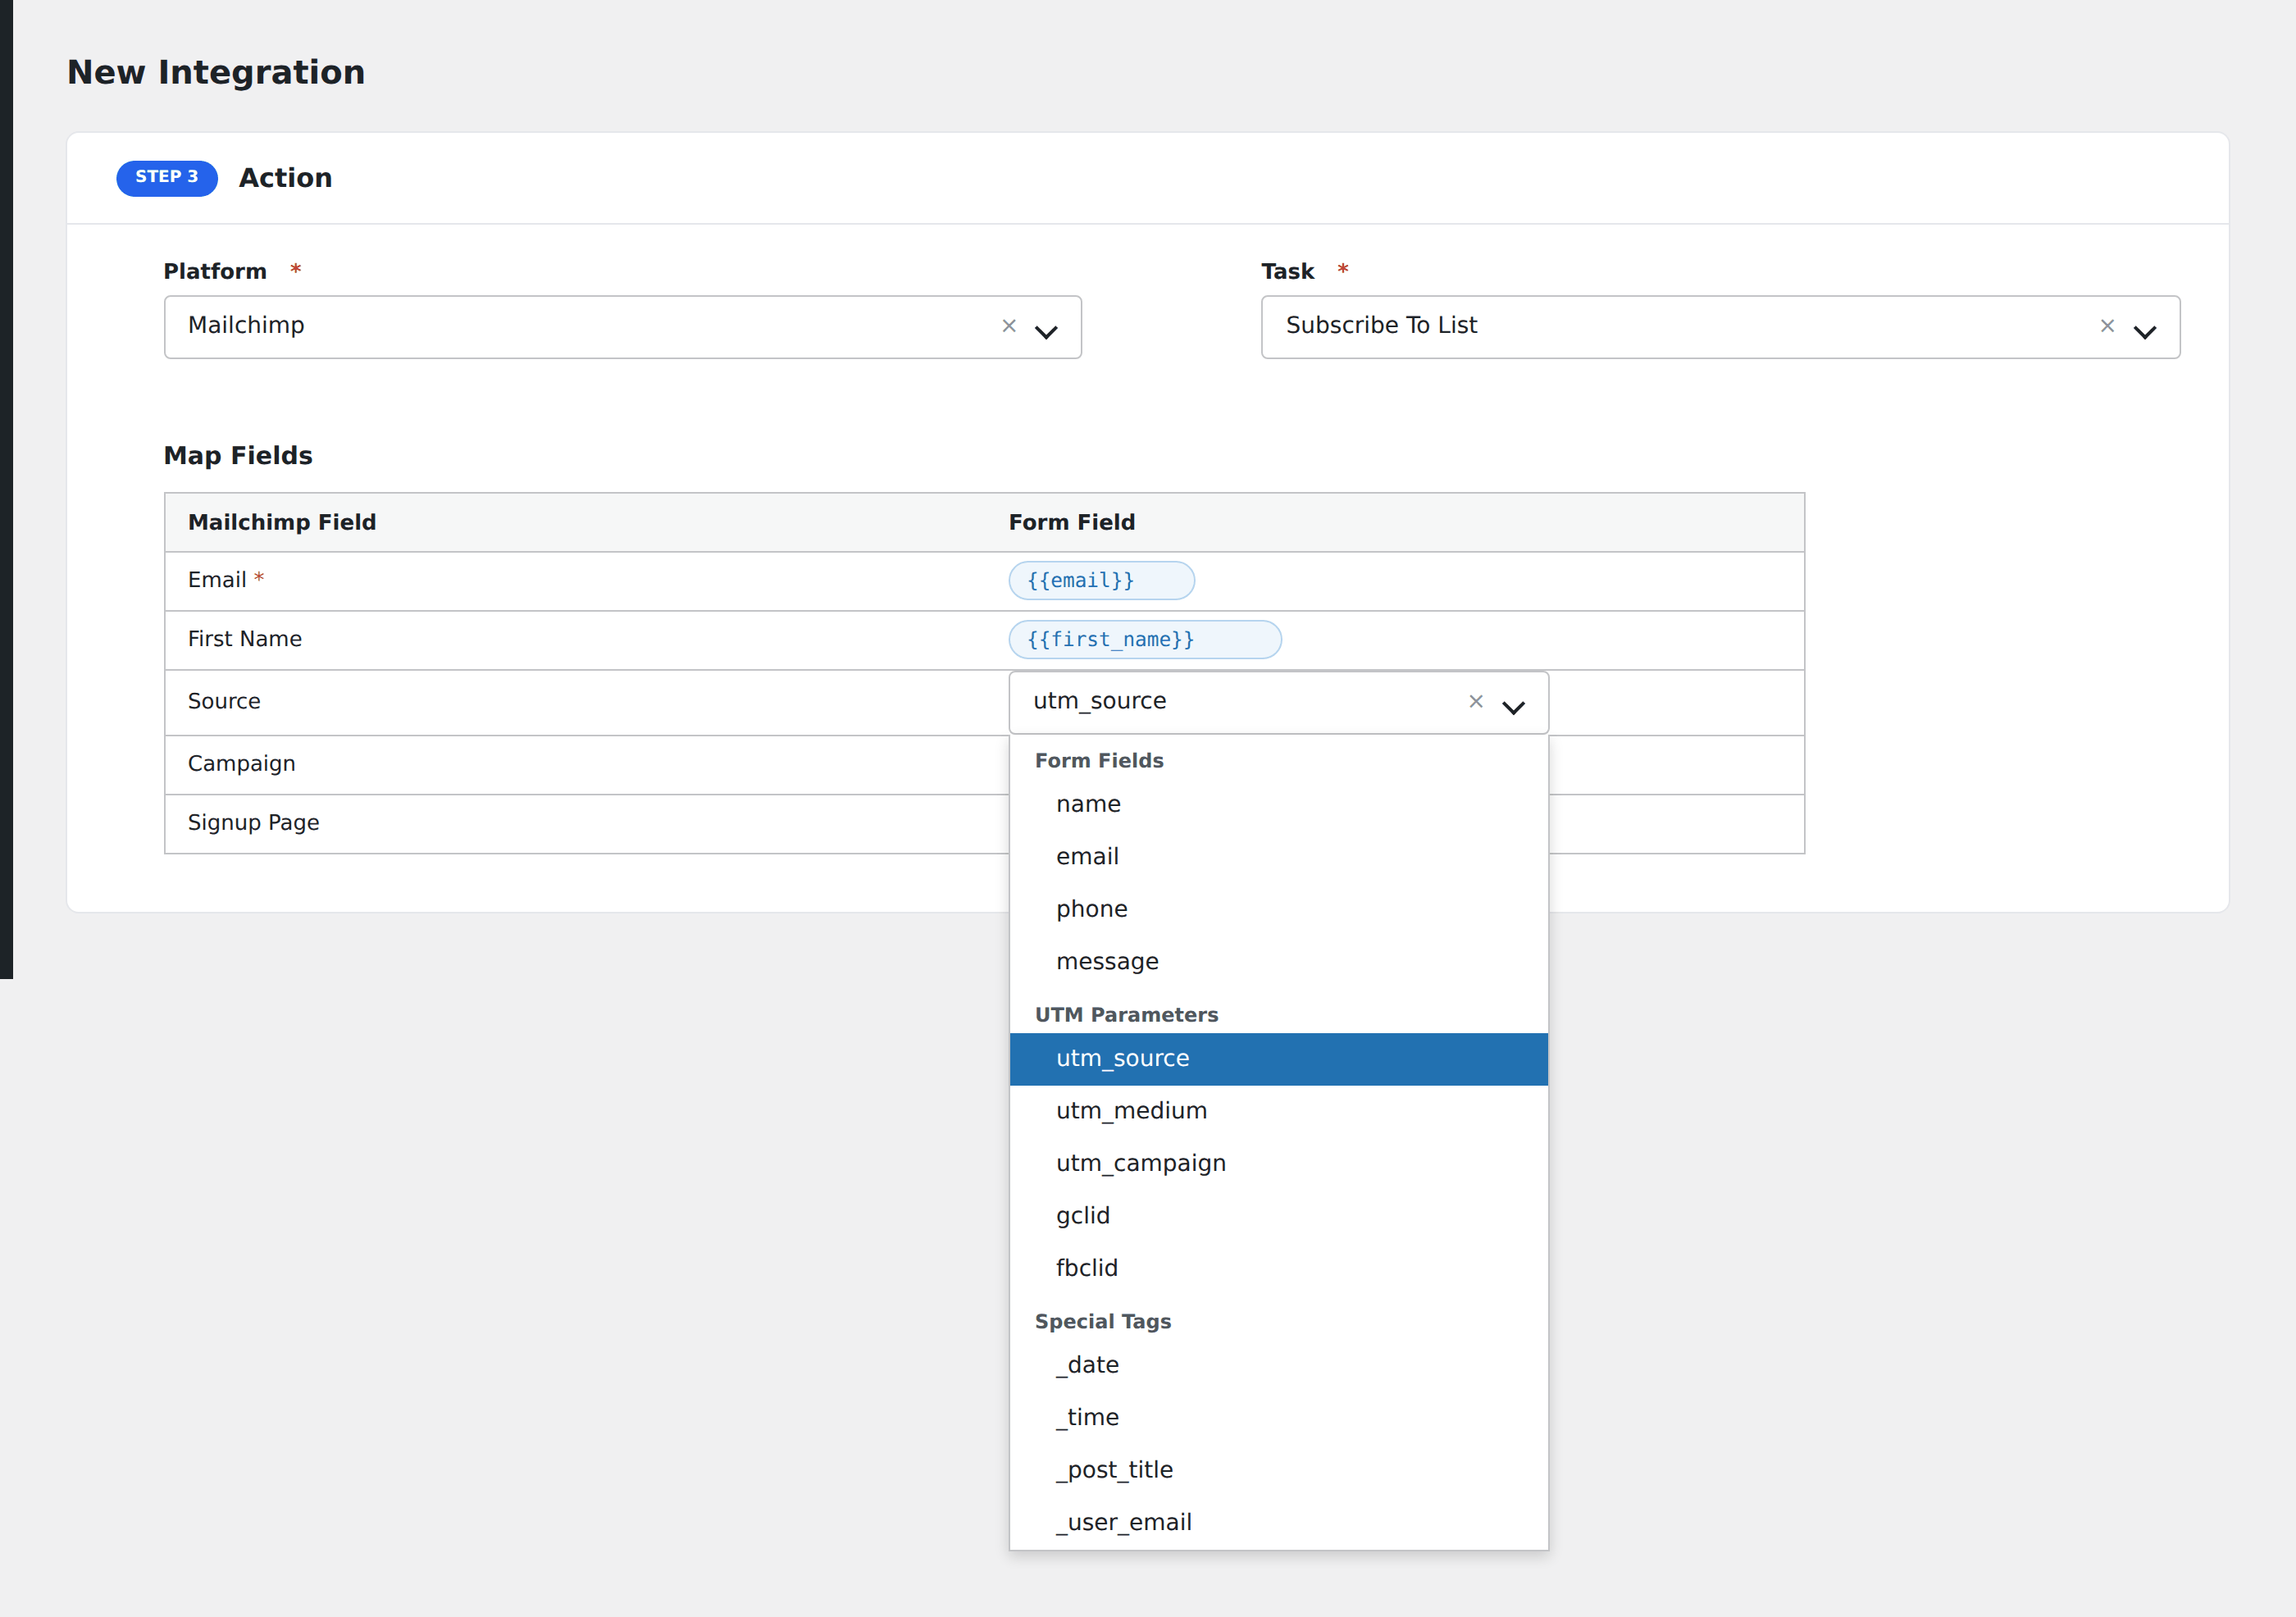Click the Source row label

tap(224, 702)
